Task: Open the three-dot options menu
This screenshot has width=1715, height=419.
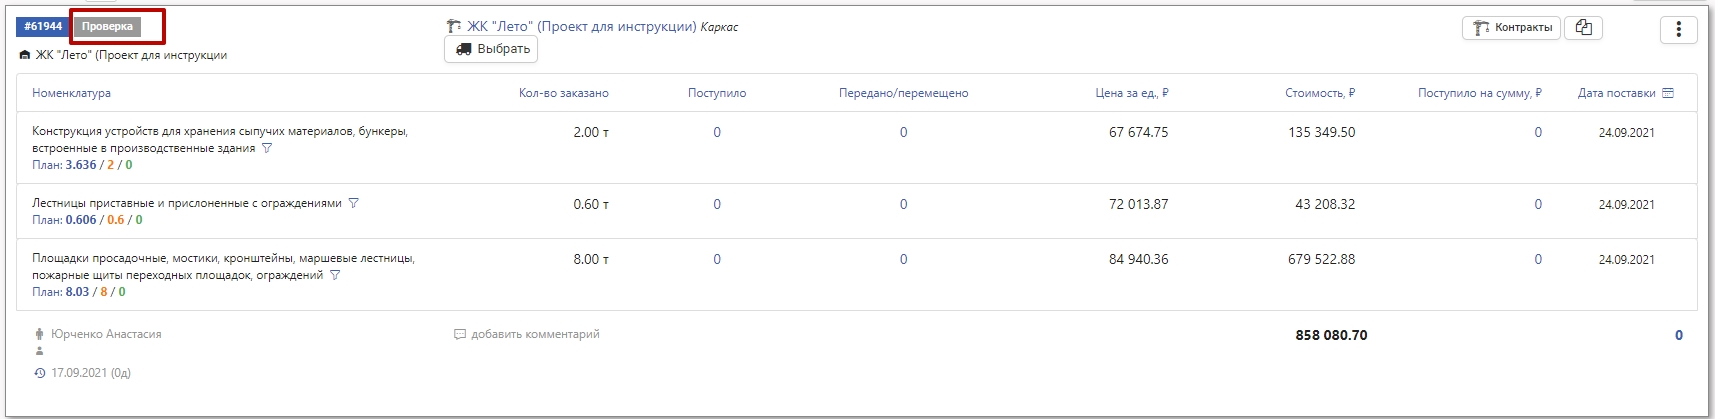Action: click(x=1678, y=30)
